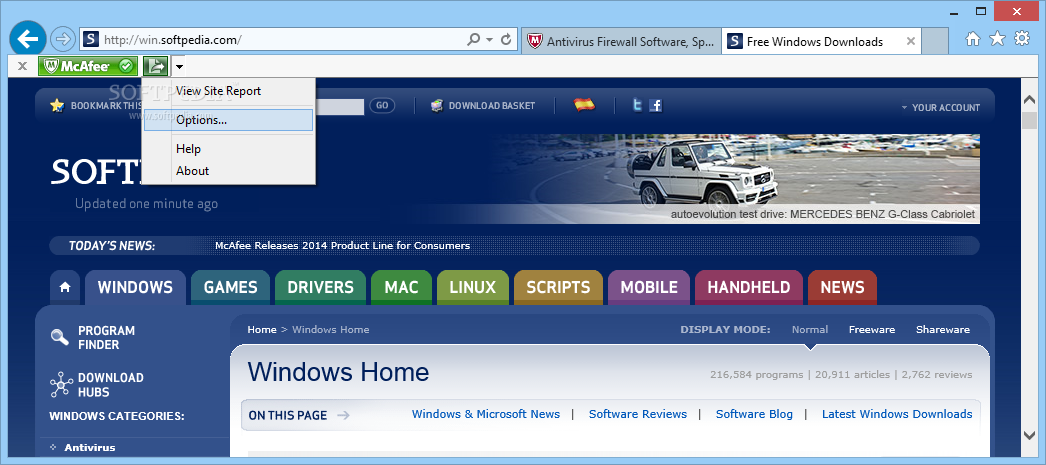Open Favorites star in browser toolbar

pyautogui.click(x=997, y=39)
